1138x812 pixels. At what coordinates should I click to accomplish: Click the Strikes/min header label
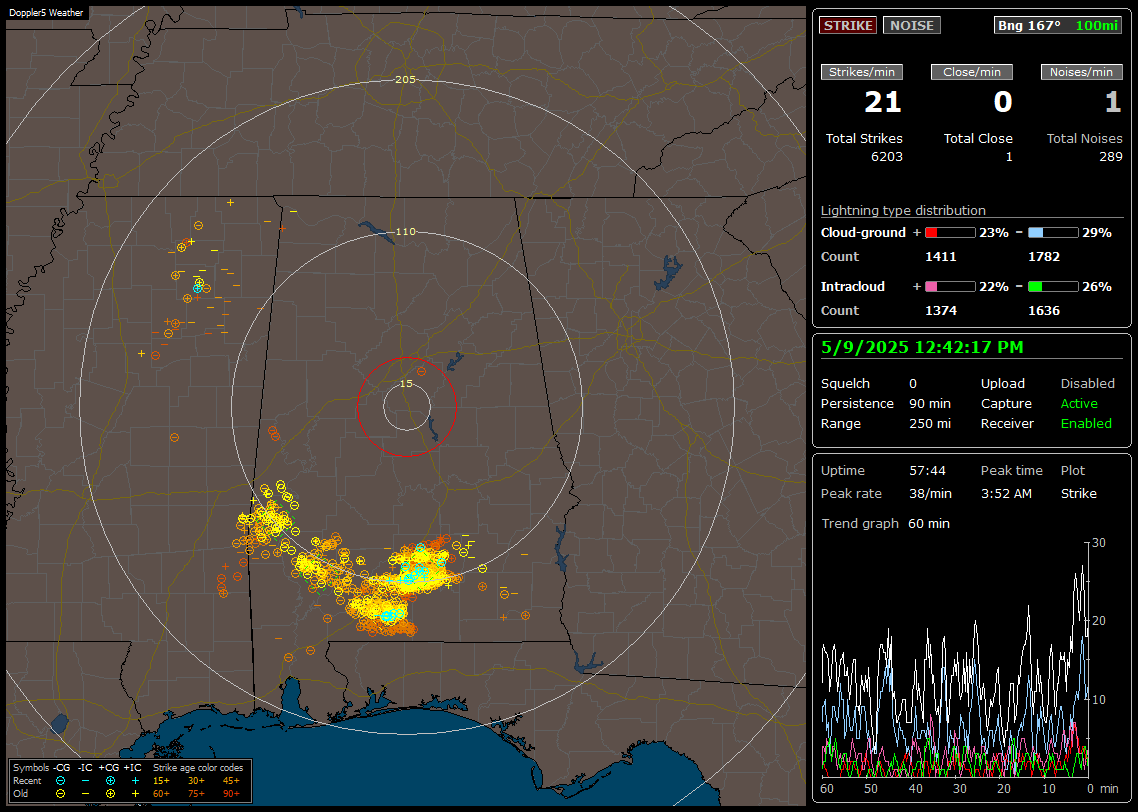[x=861, y=72]
